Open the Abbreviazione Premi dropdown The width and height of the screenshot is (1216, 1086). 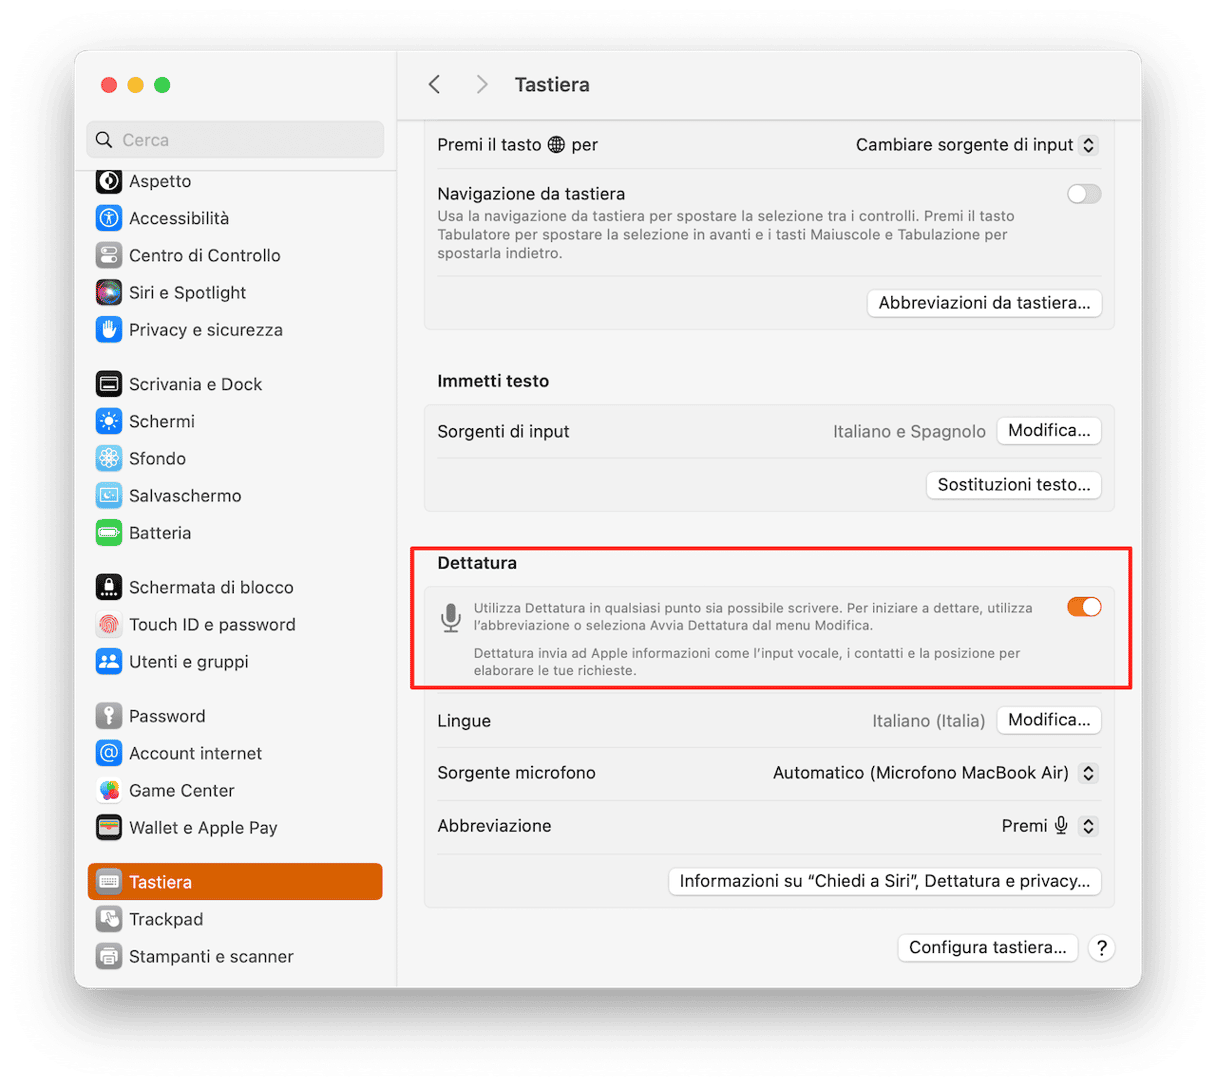(1049, 826)
